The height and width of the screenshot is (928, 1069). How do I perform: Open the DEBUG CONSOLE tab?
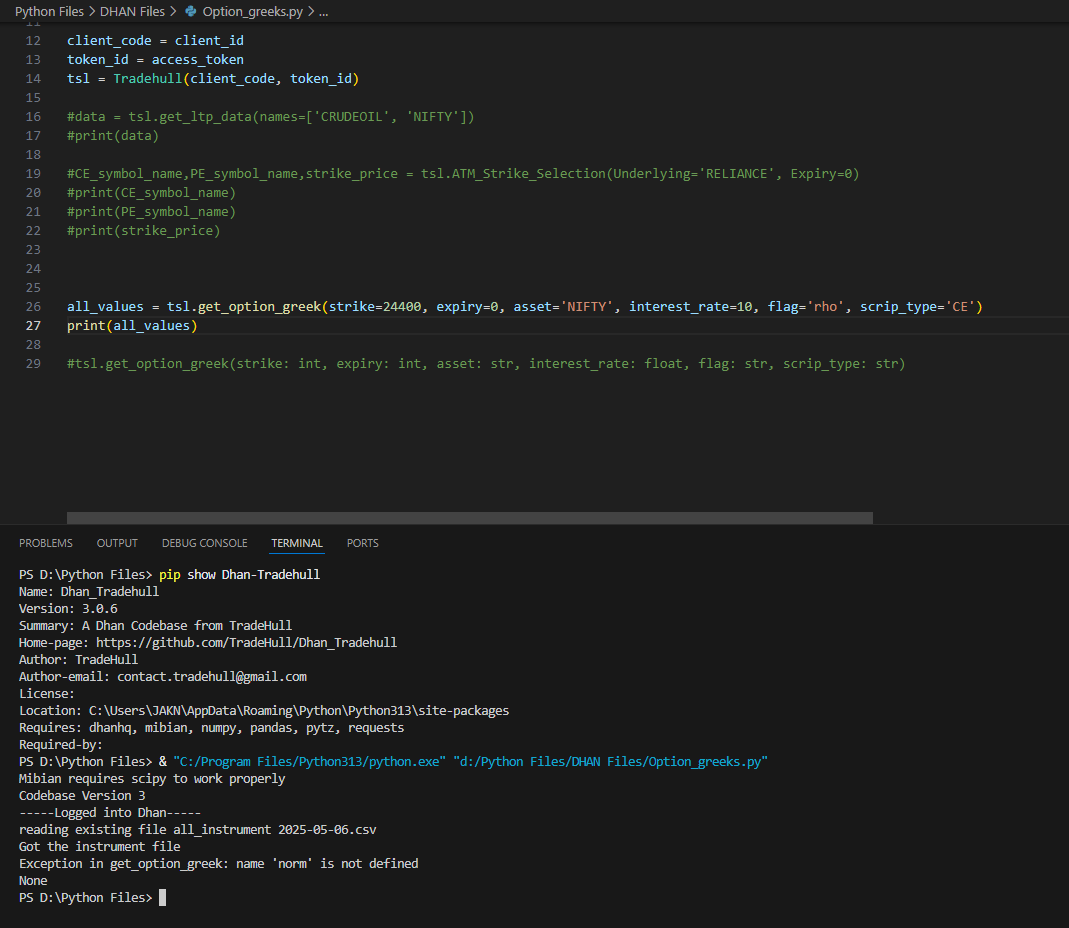pyautogui.click(x=205, y=543)
